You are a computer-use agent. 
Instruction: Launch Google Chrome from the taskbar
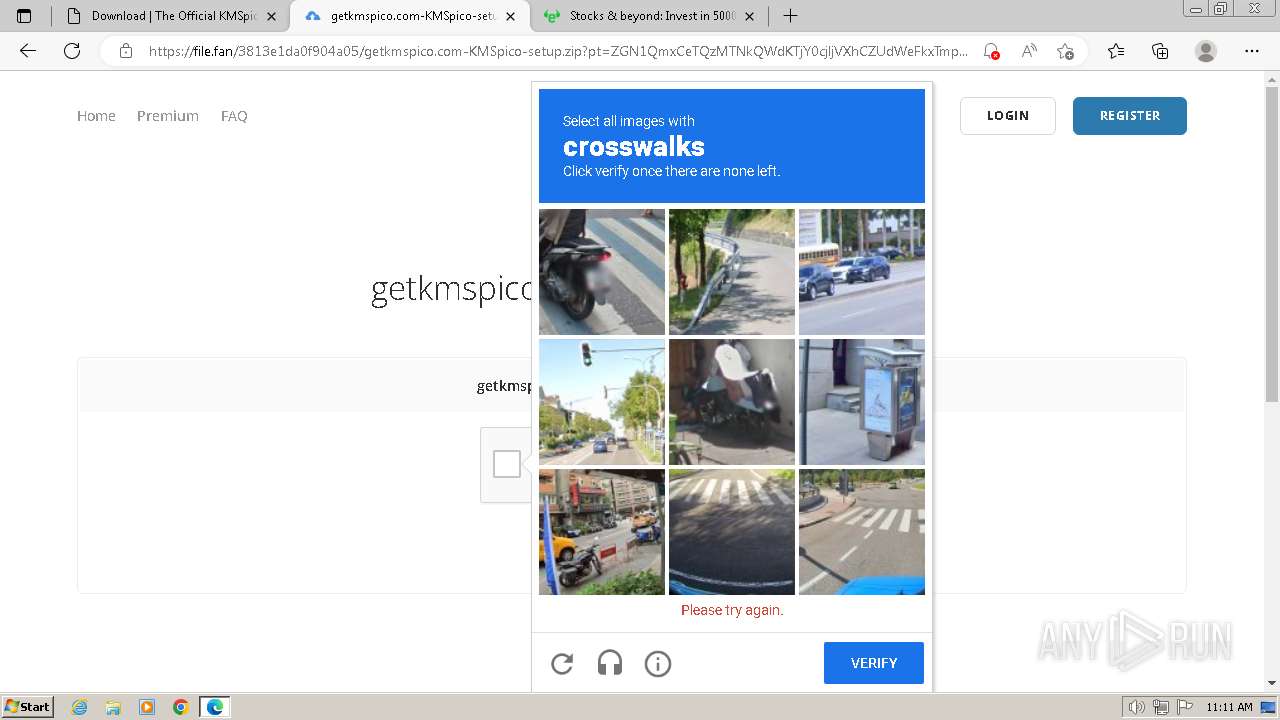[x=181, y=707]
